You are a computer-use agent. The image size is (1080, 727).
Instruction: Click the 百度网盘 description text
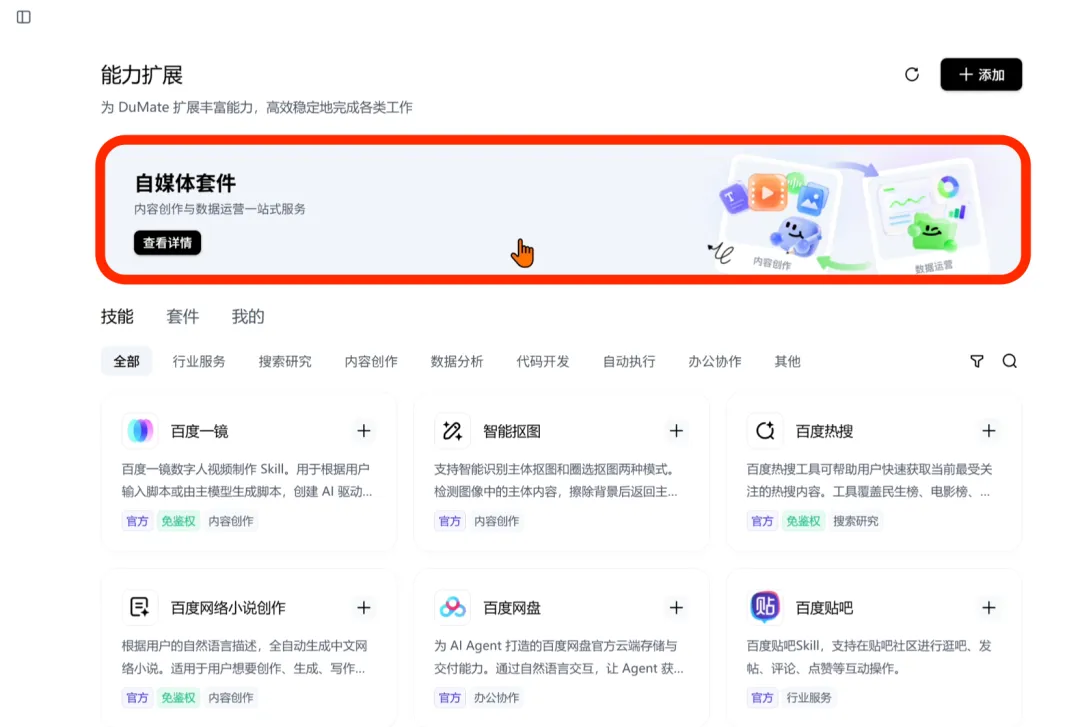559,657
